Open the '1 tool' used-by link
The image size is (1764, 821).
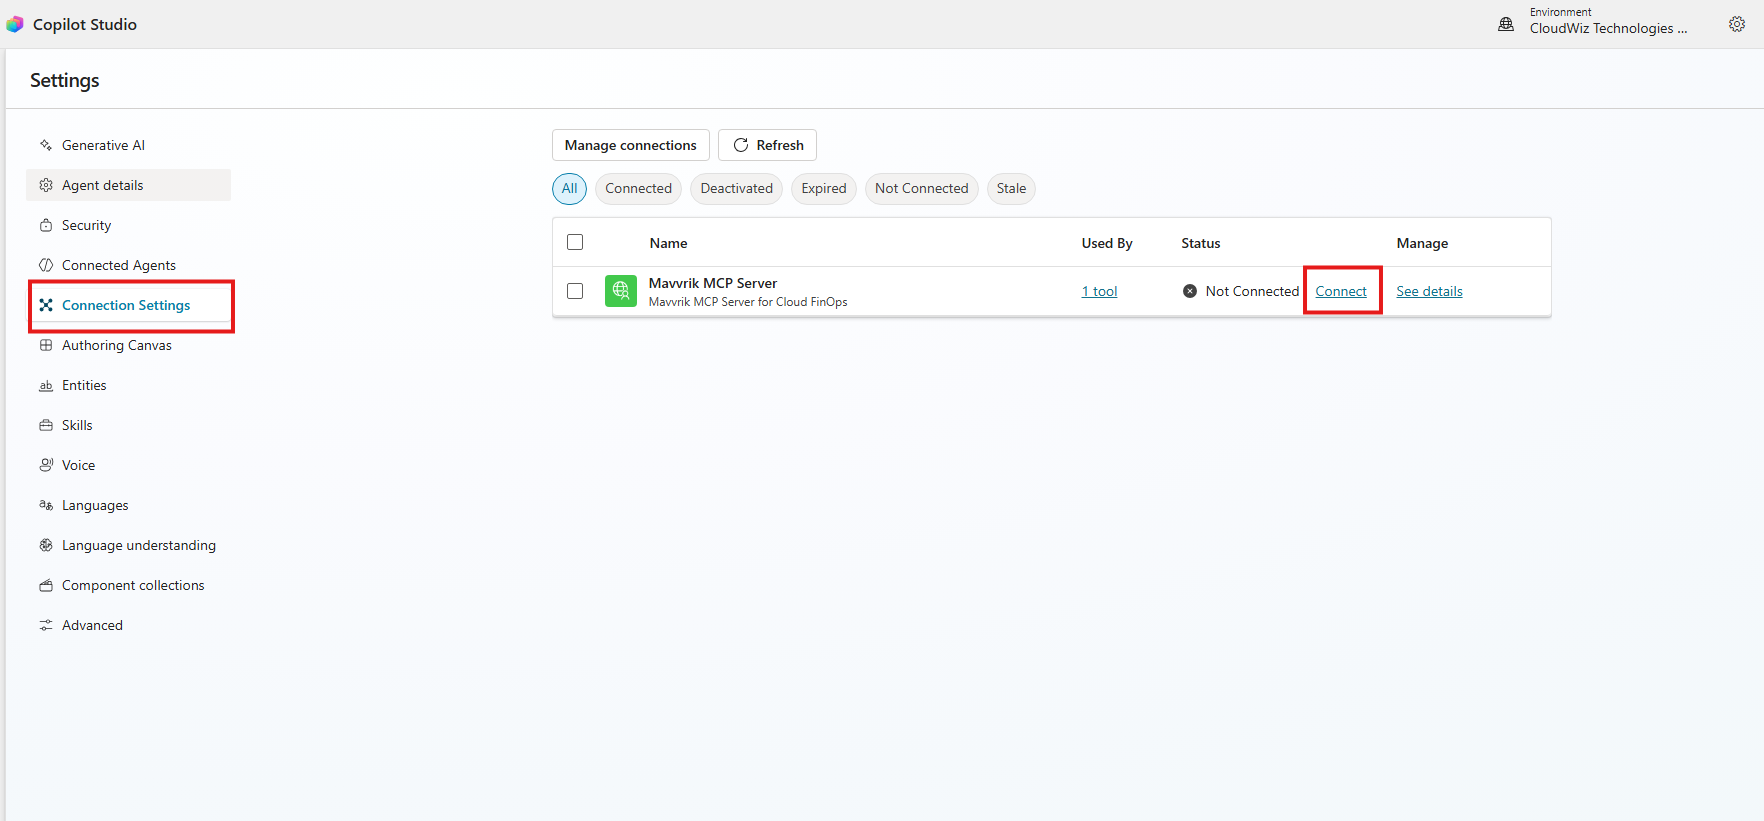click(x=1099, y=291)
